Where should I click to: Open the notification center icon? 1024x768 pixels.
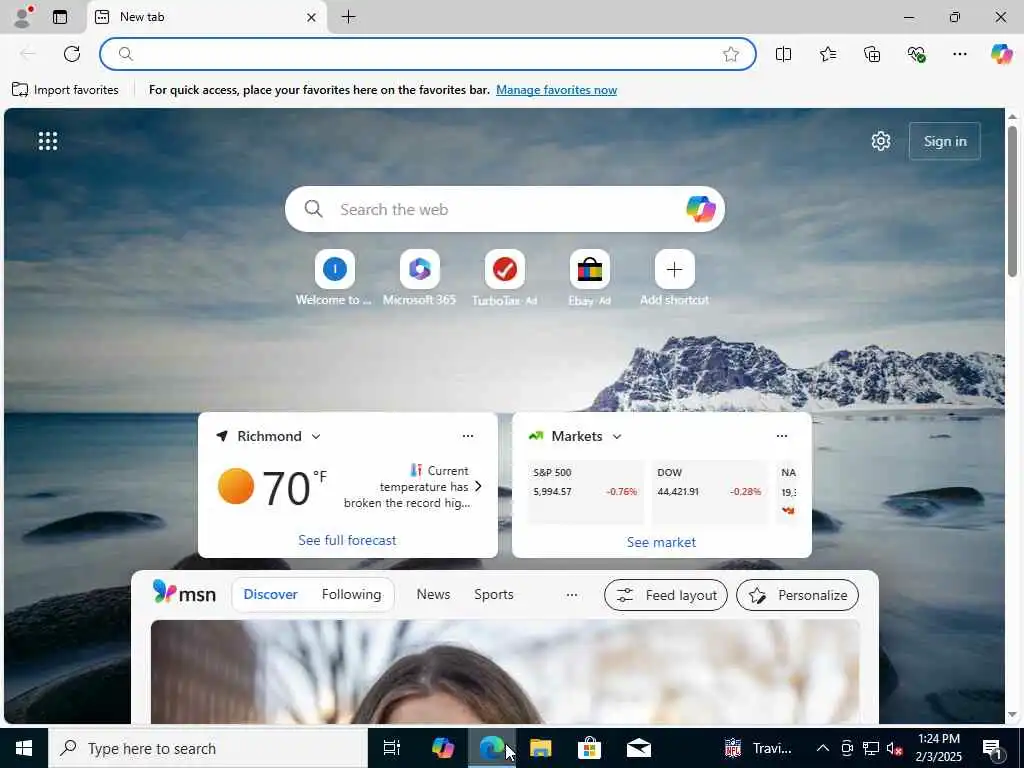pyautogui.click(x=993, y=748)
